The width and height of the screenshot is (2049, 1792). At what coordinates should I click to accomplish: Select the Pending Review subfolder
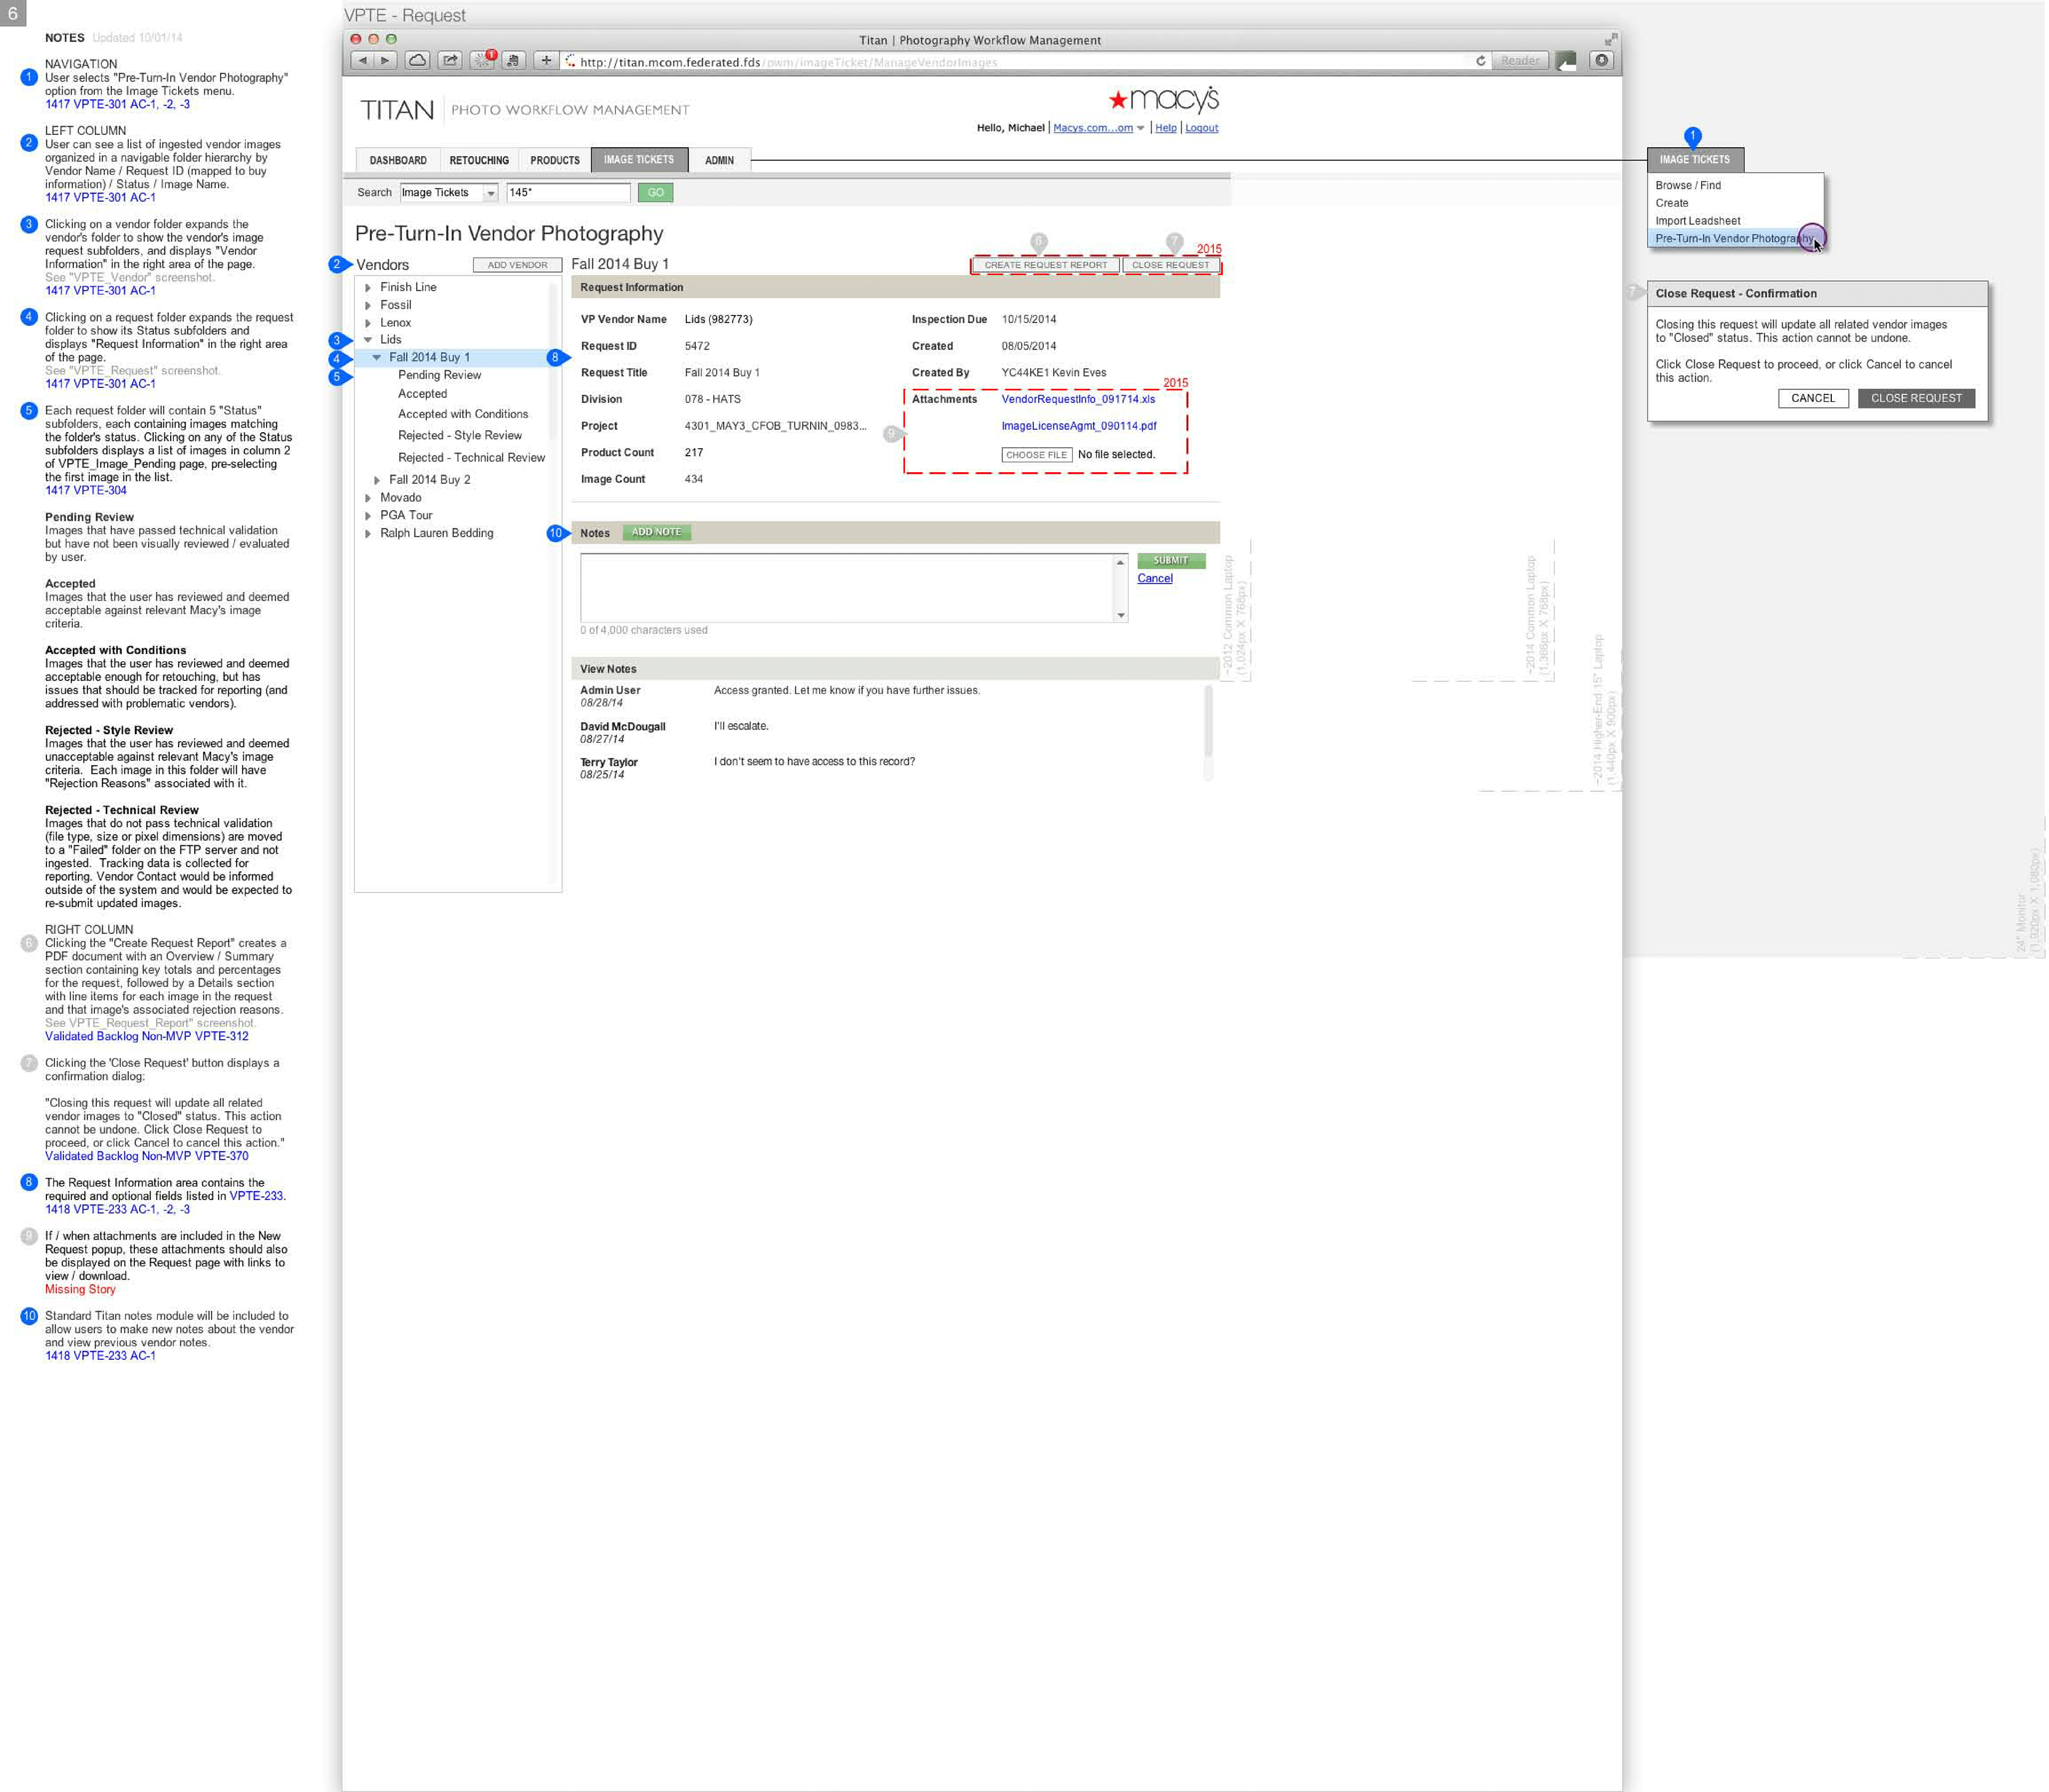(440, 376)
